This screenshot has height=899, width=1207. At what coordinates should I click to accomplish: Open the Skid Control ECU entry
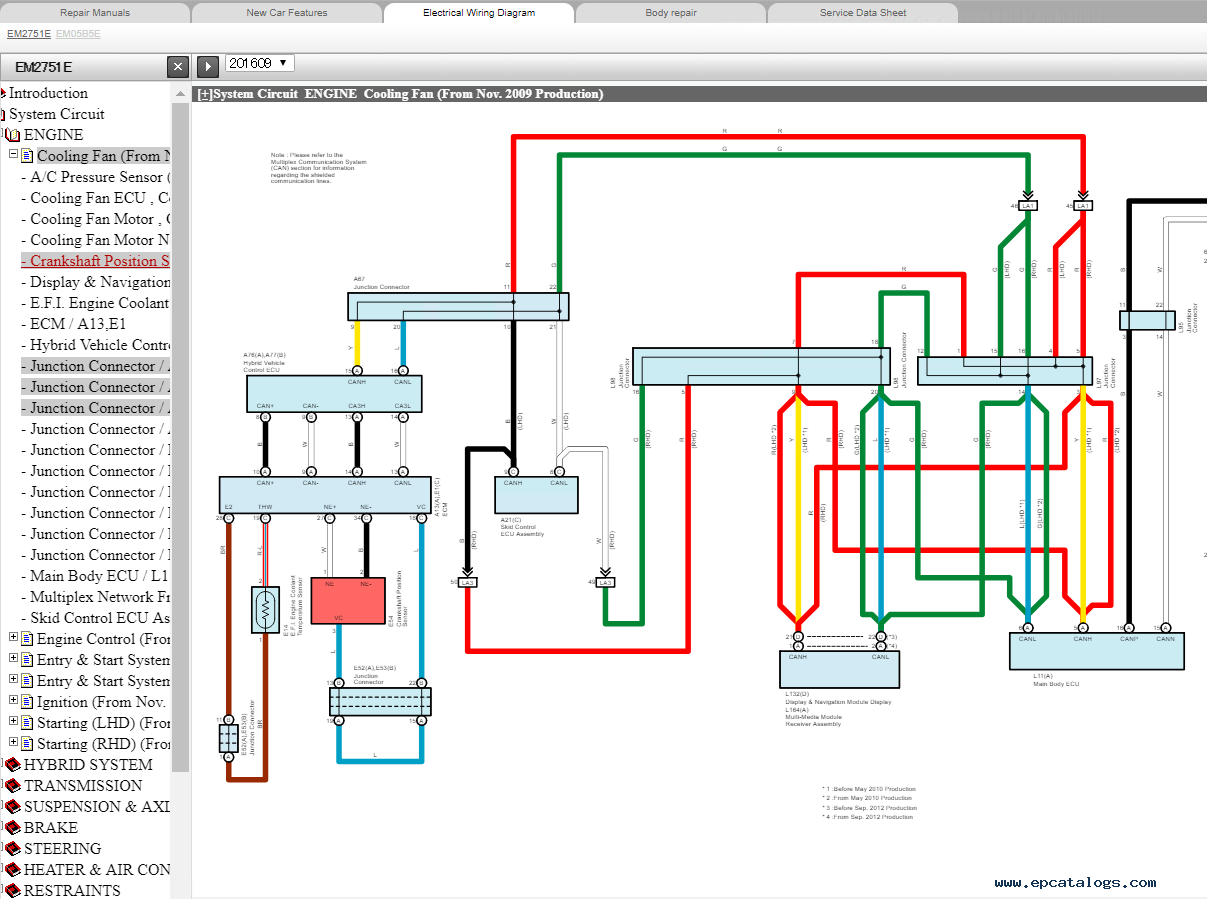coord(96,618)
